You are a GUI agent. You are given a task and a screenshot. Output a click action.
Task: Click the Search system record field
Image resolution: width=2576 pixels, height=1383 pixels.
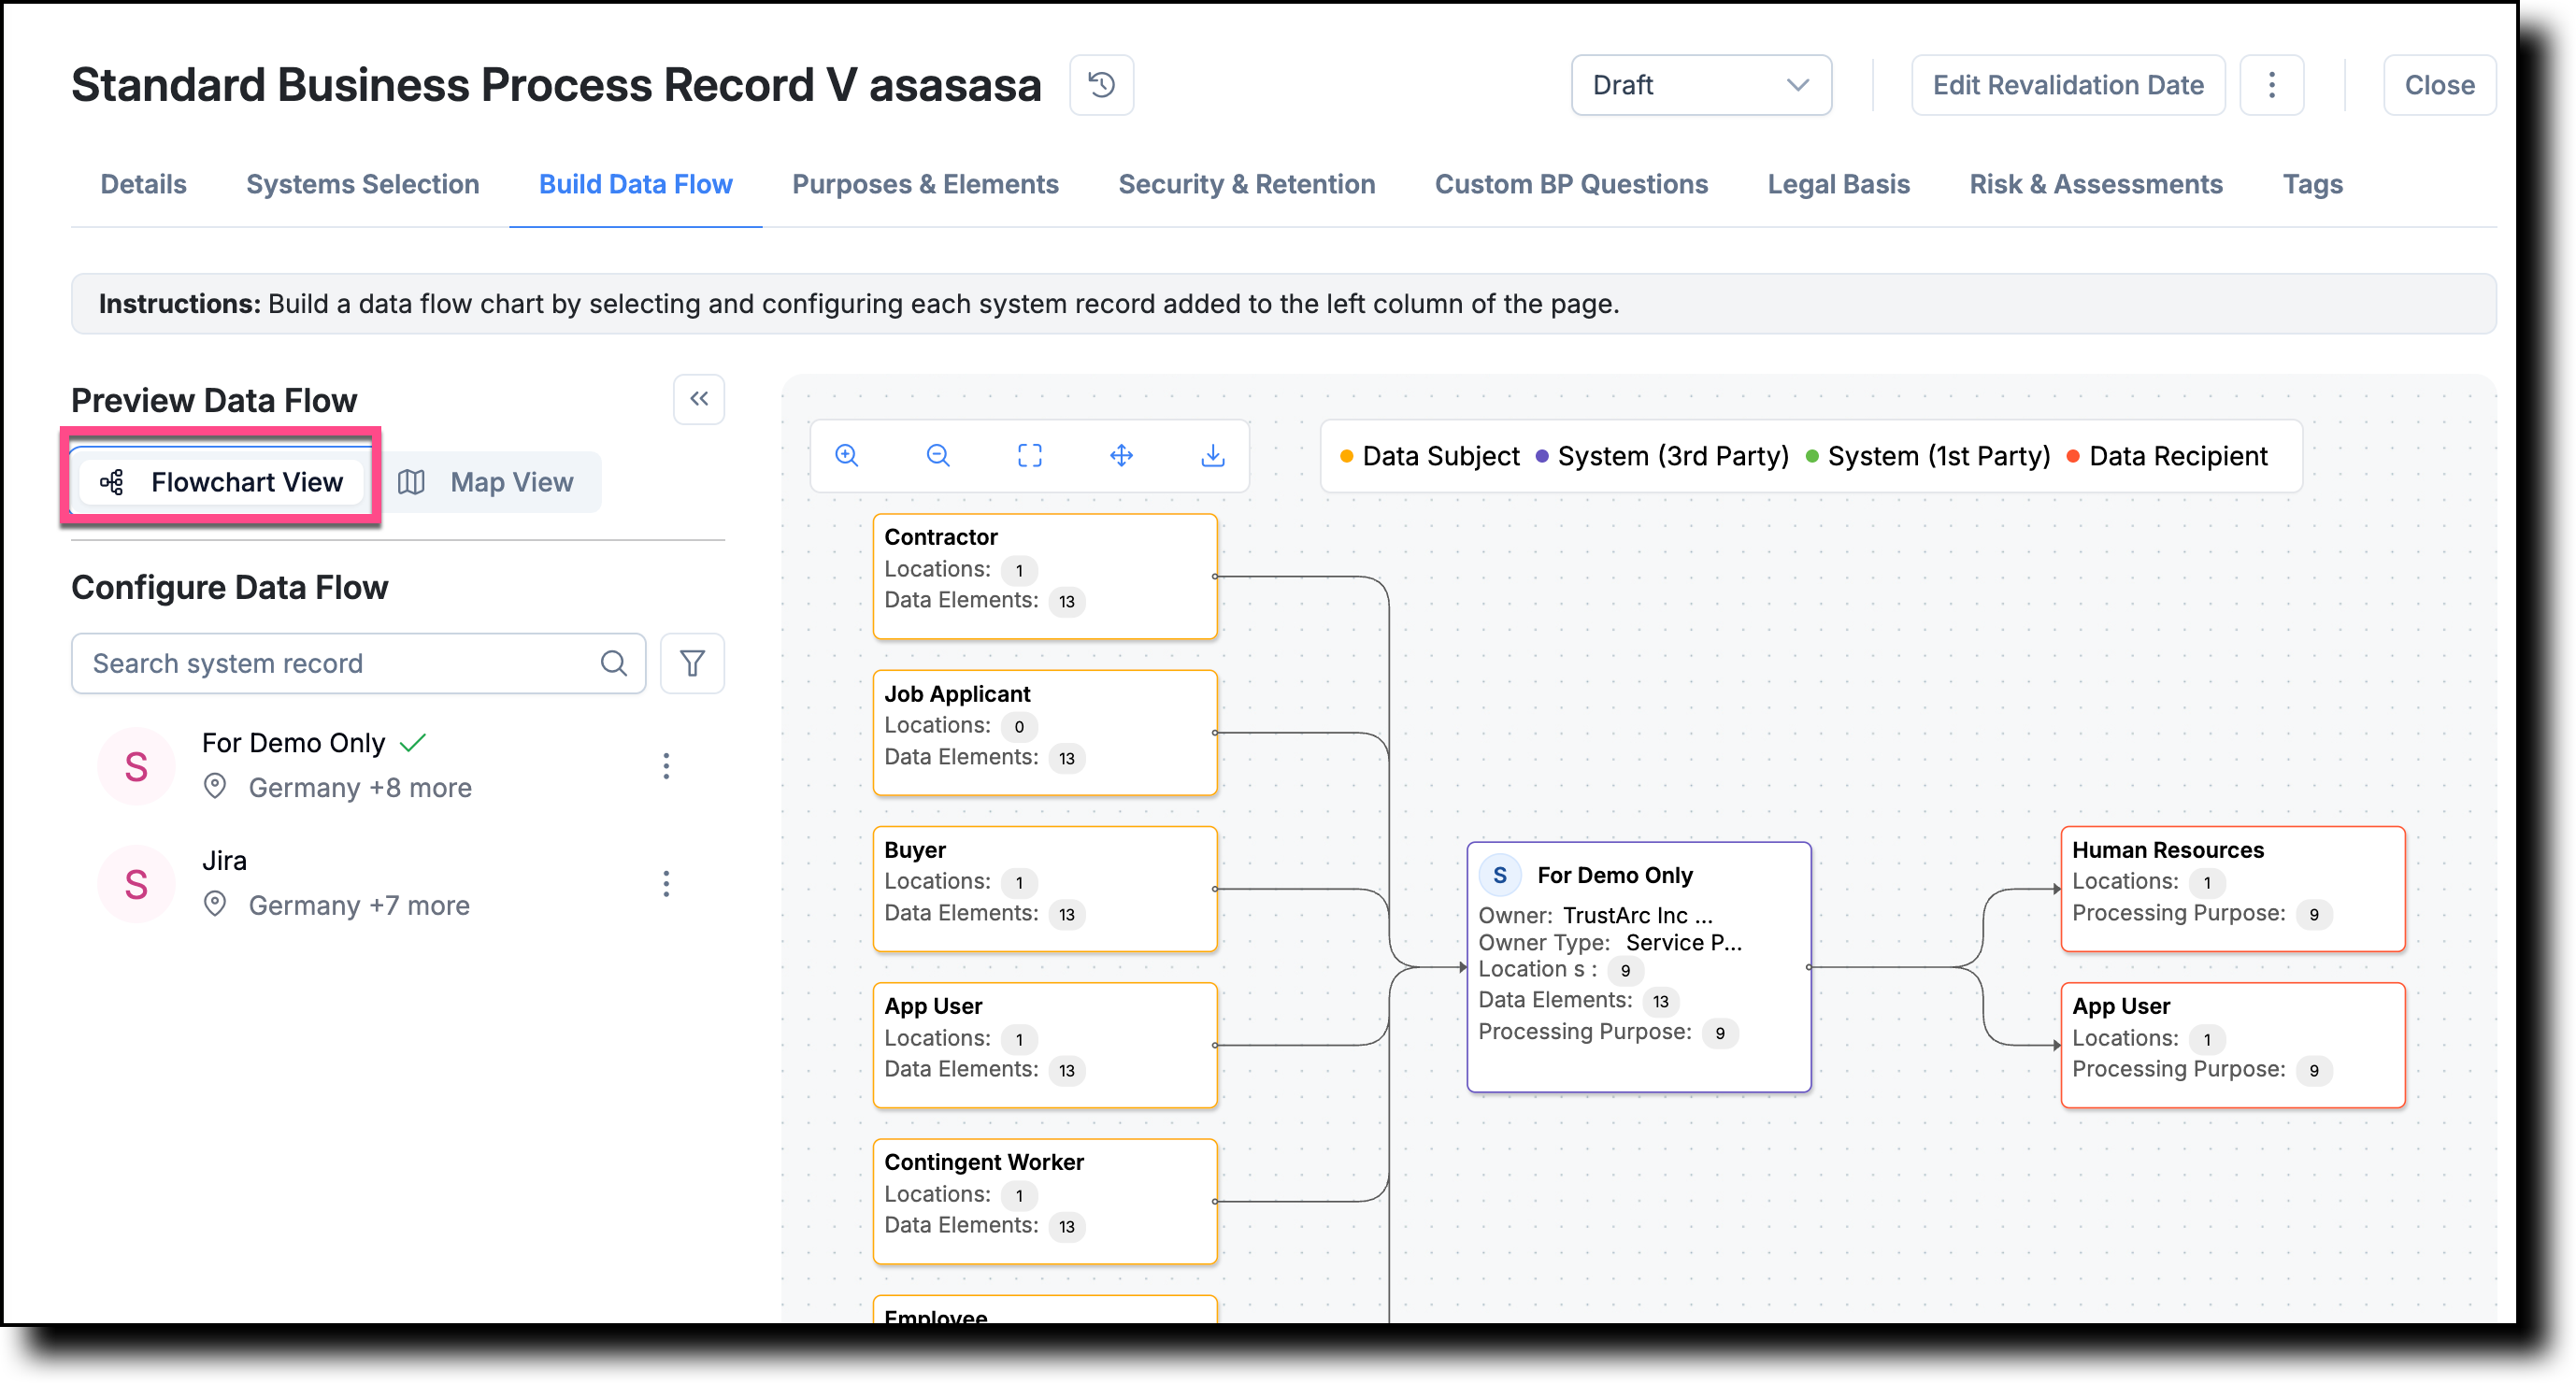358,663
